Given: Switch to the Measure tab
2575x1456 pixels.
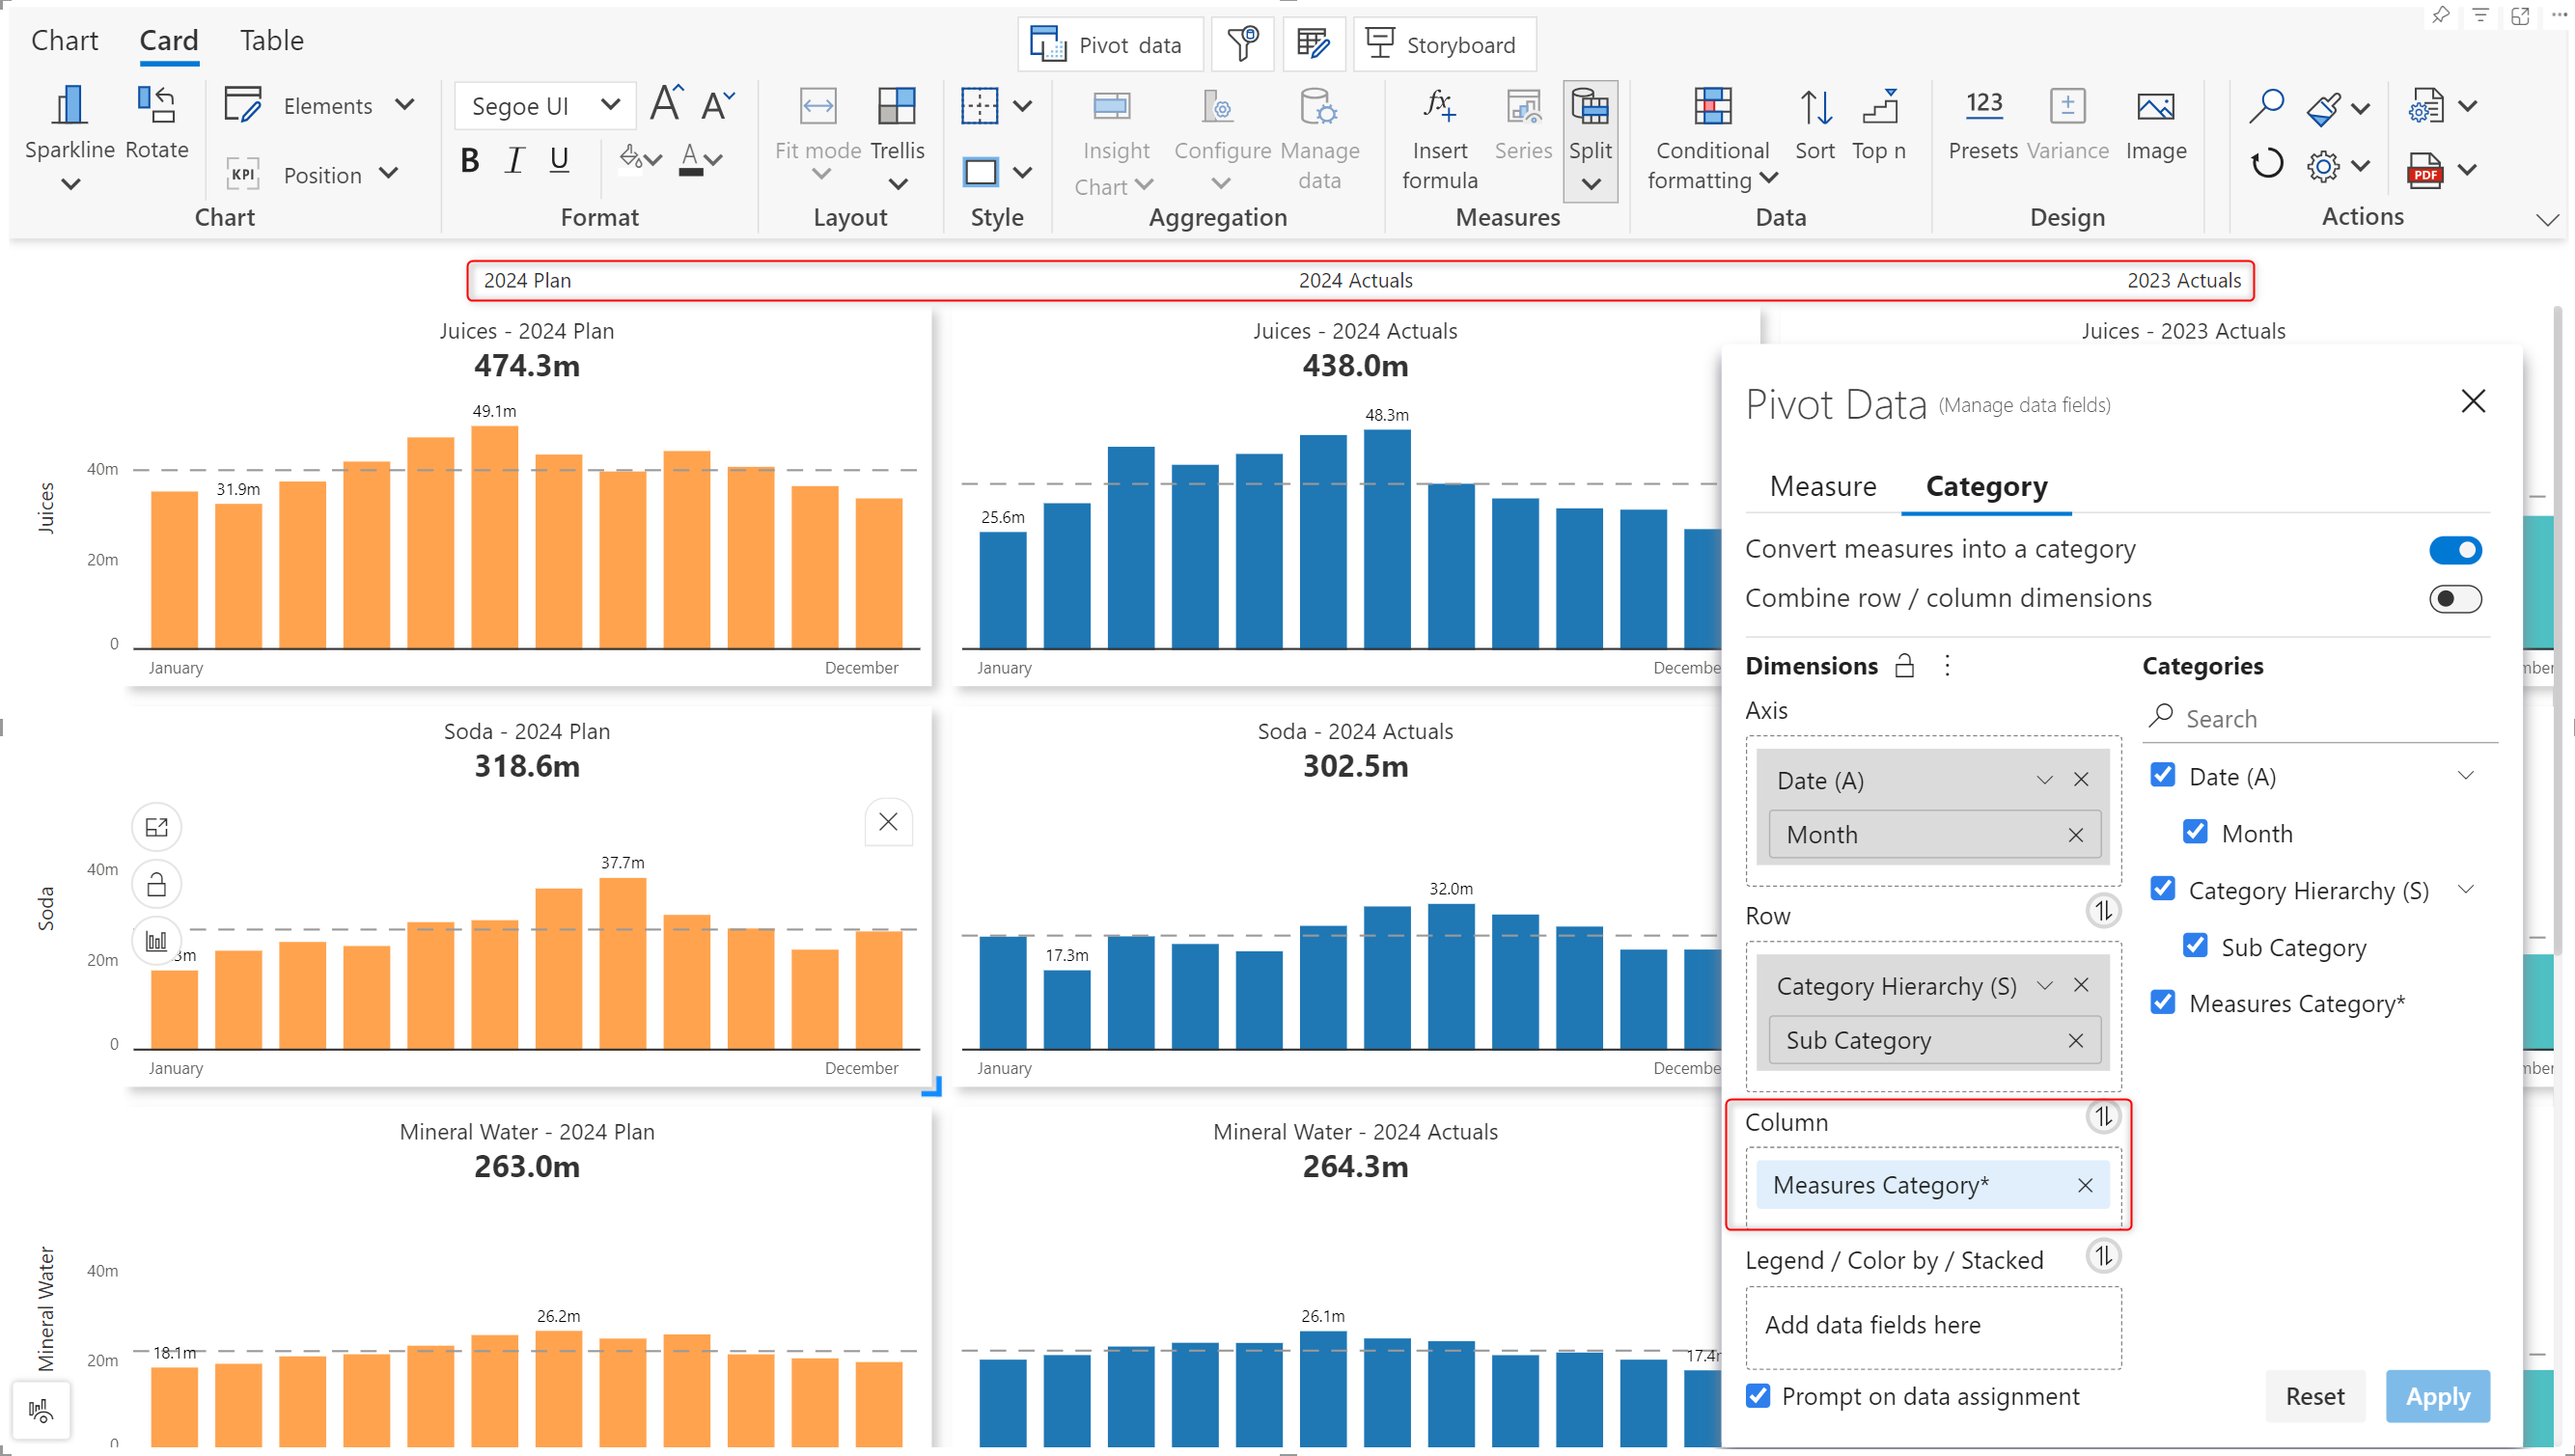Looking at the screenshot, I should [x=1822, y=487].
